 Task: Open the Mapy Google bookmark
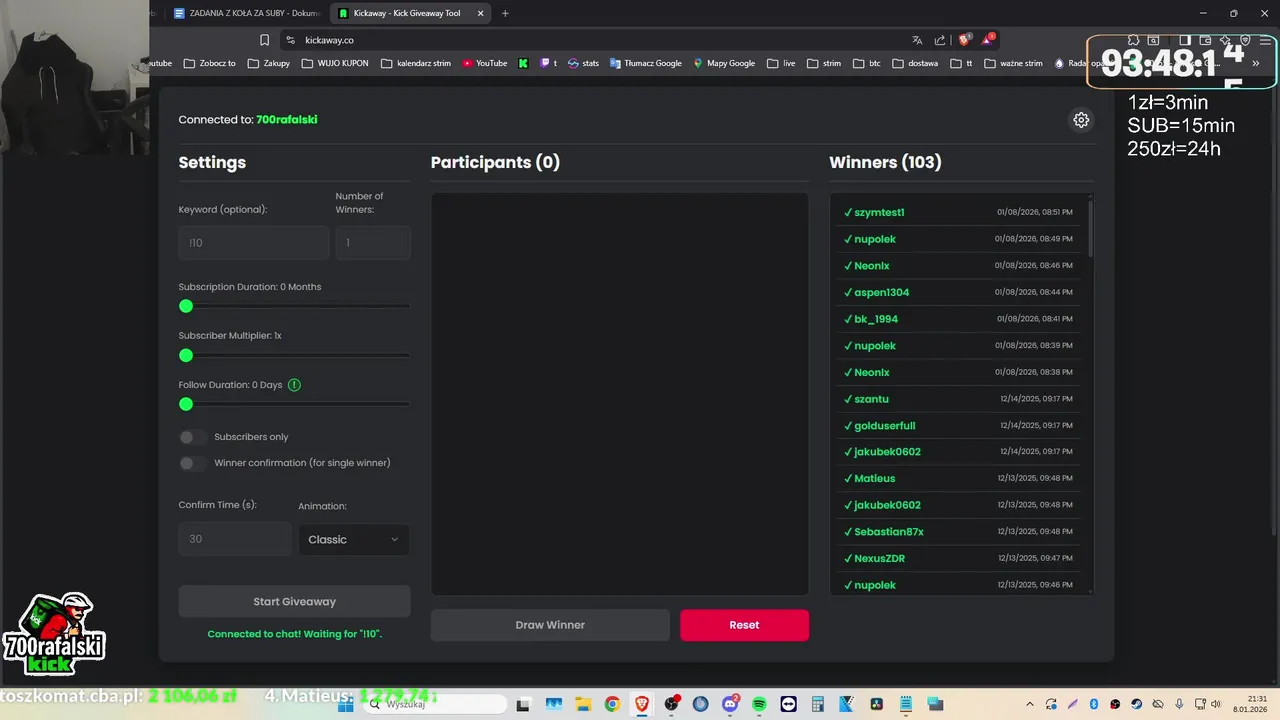pyautogui.click(x=724, y=63)
